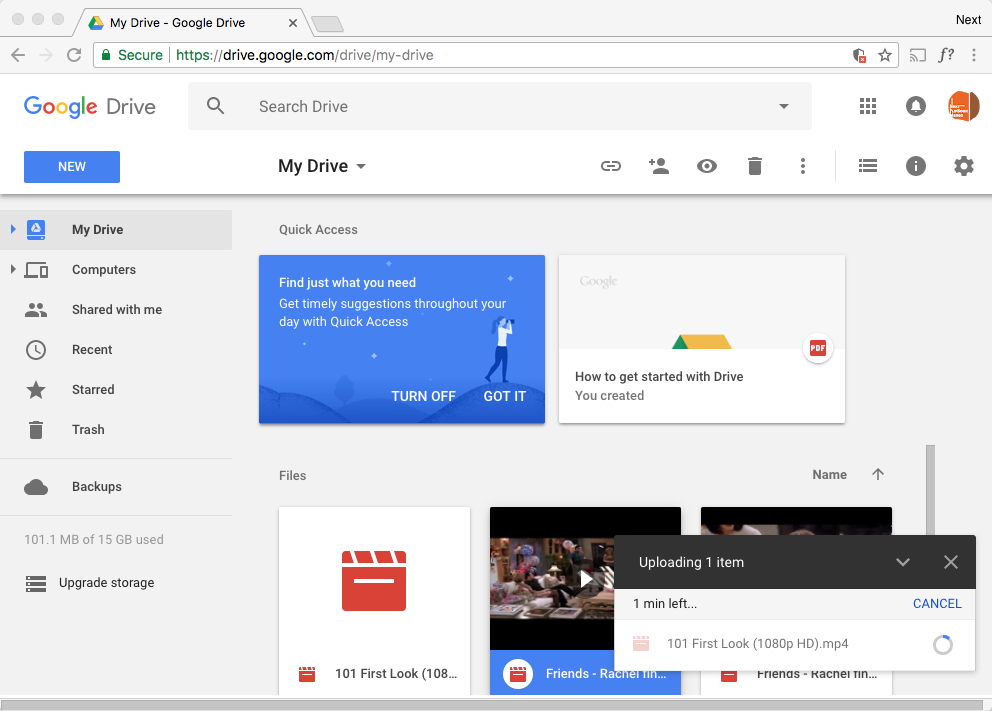Viewport: 992px width, 711px height.
Task: Reverse sort direction arrow next to Name
Action: tap(878, 475)
